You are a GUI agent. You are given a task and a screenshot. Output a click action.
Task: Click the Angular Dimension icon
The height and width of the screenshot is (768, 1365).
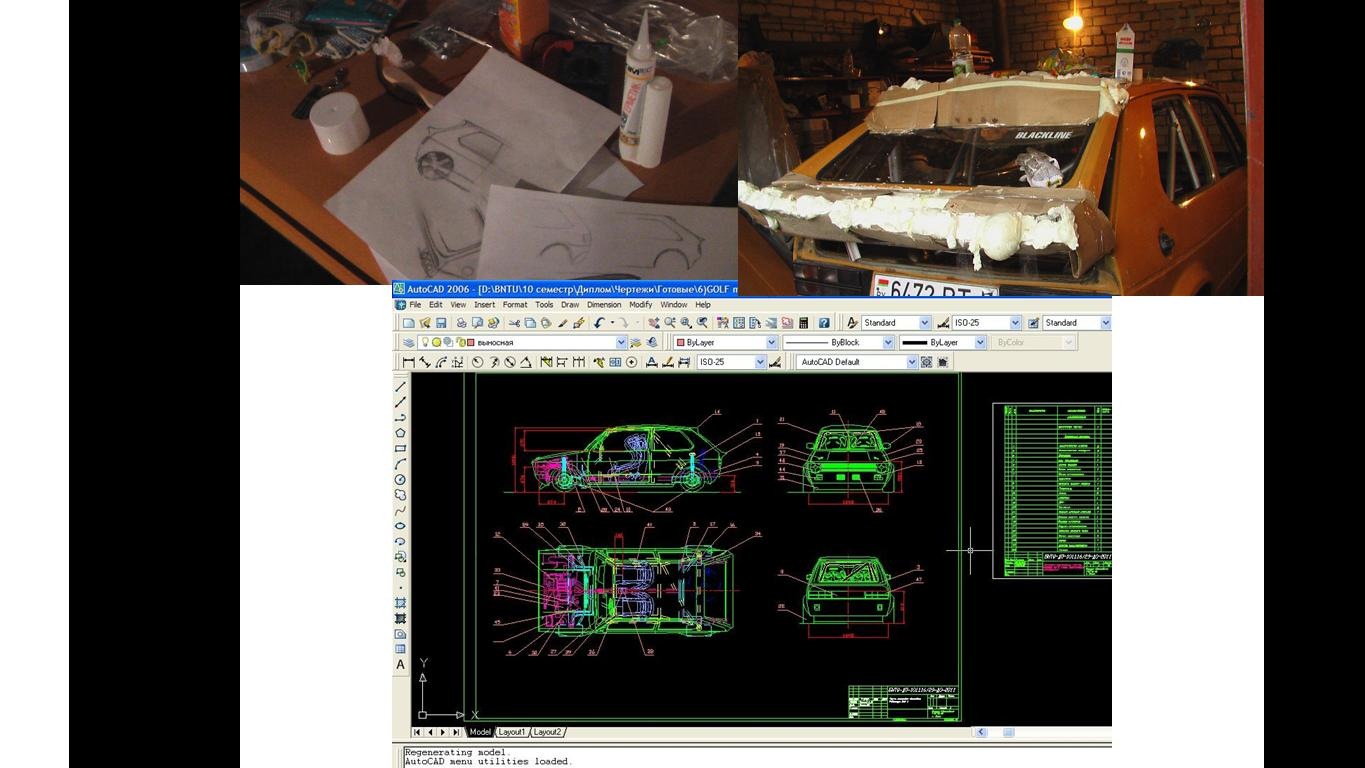[x=525, y=362]
